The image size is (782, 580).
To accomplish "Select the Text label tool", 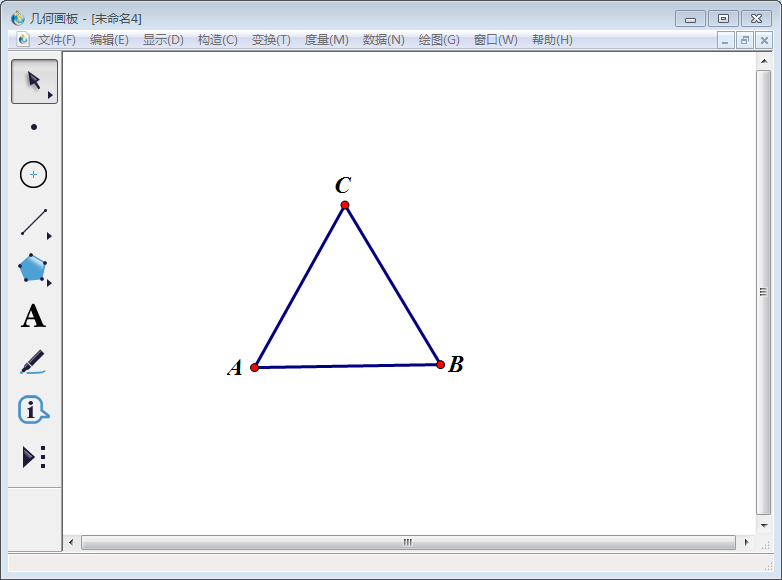I will [33, 316].
